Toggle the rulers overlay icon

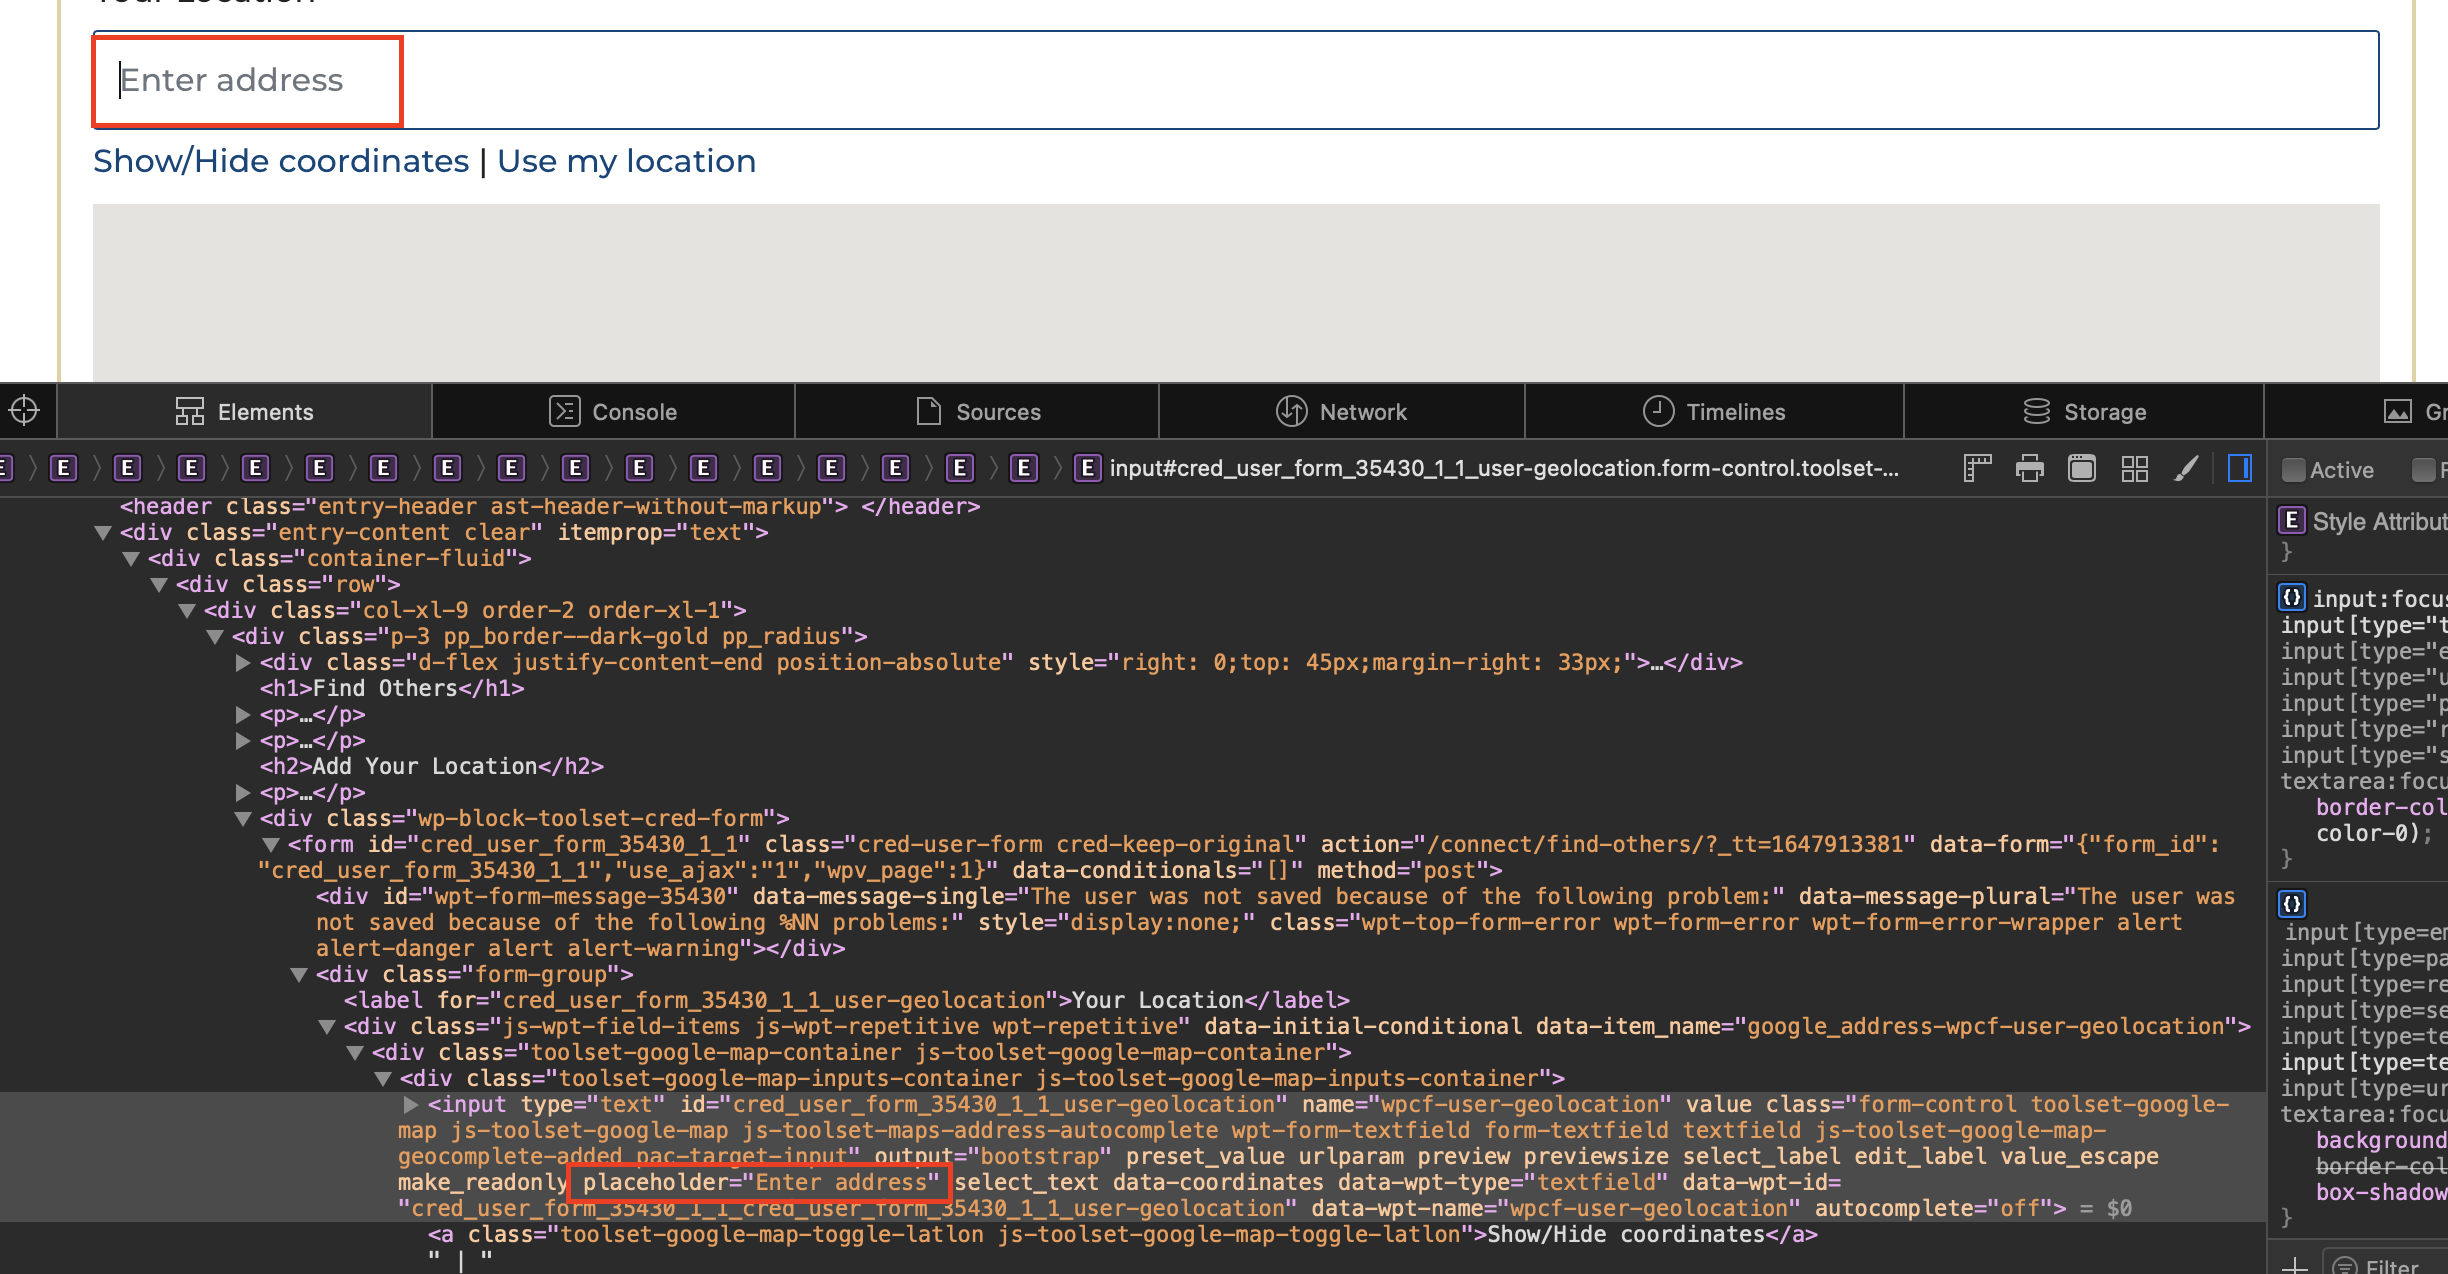[x=1977, y=468]
